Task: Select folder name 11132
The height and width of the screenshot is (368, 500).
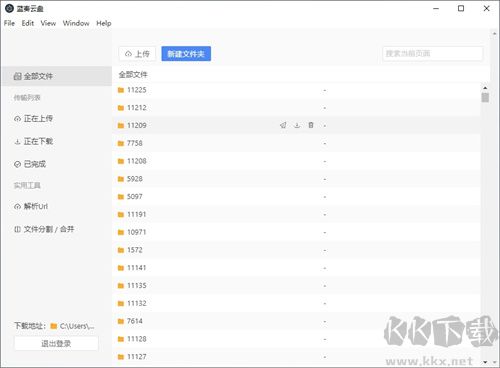Action: tap(137, 303)
